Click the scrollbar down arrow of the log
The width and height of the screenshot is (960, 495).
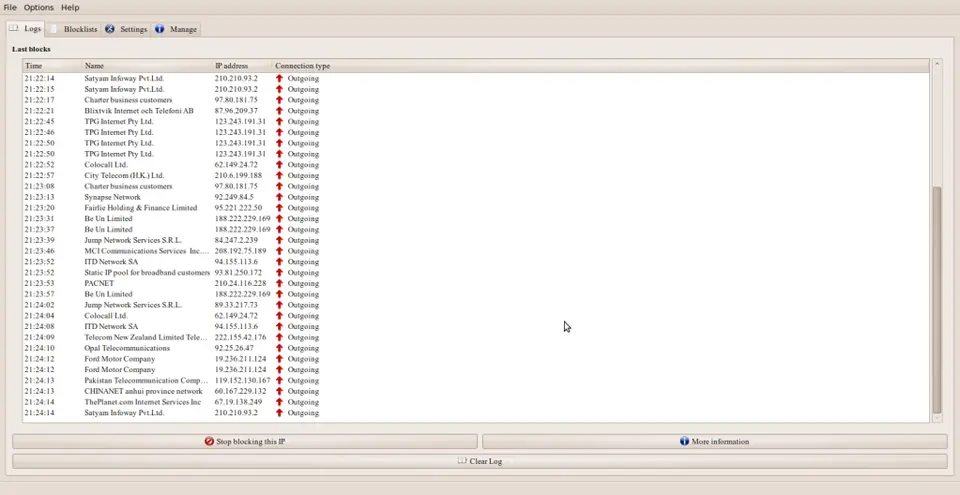click(x=937, y=418)
